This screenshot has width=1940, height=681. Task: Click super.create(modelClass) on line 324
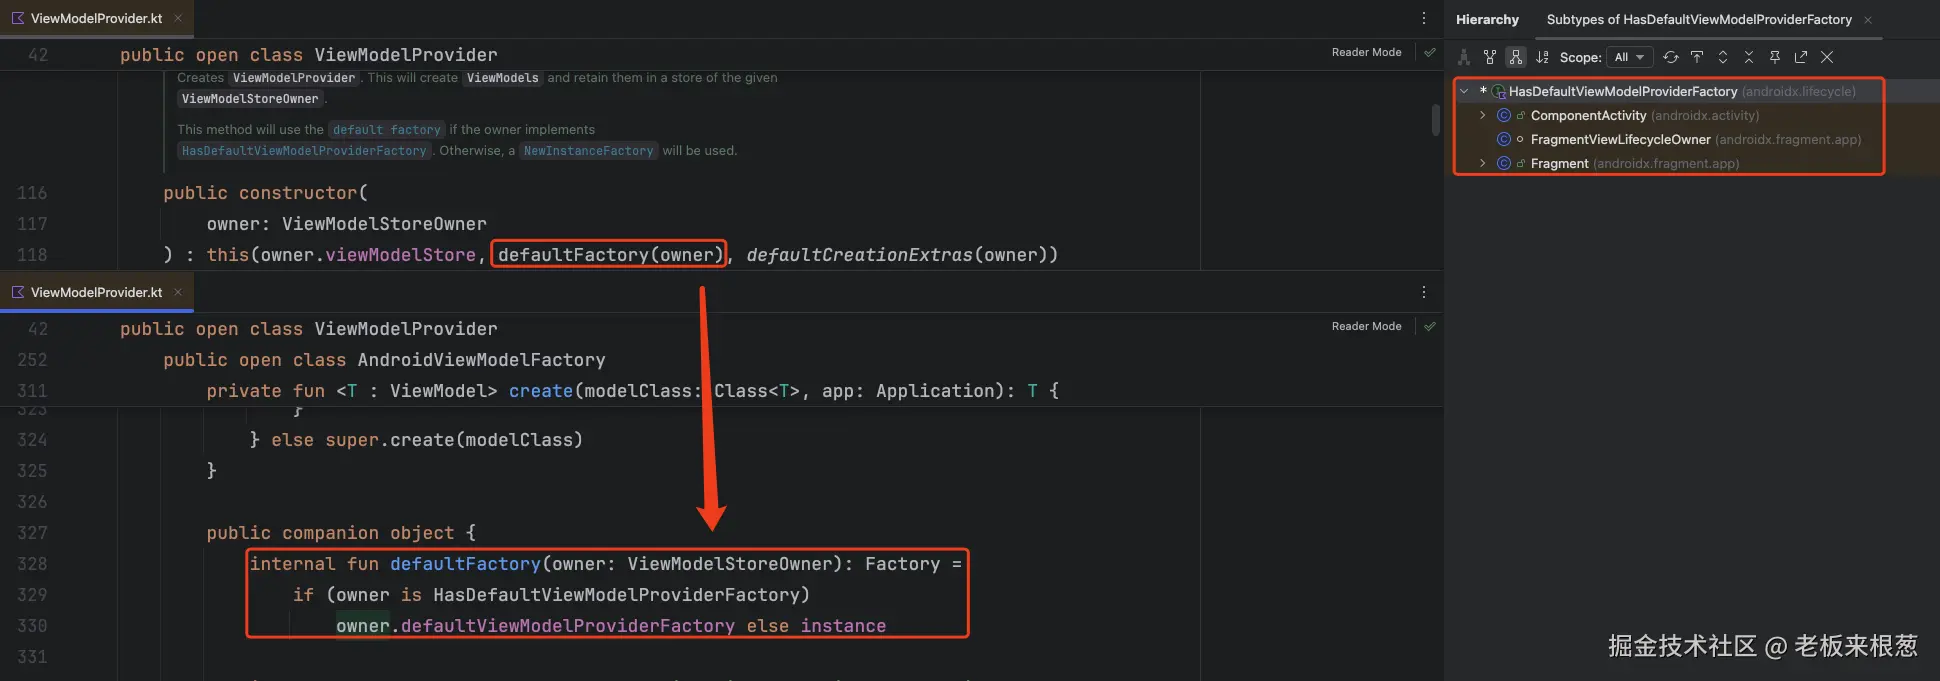tap(454, 440)
